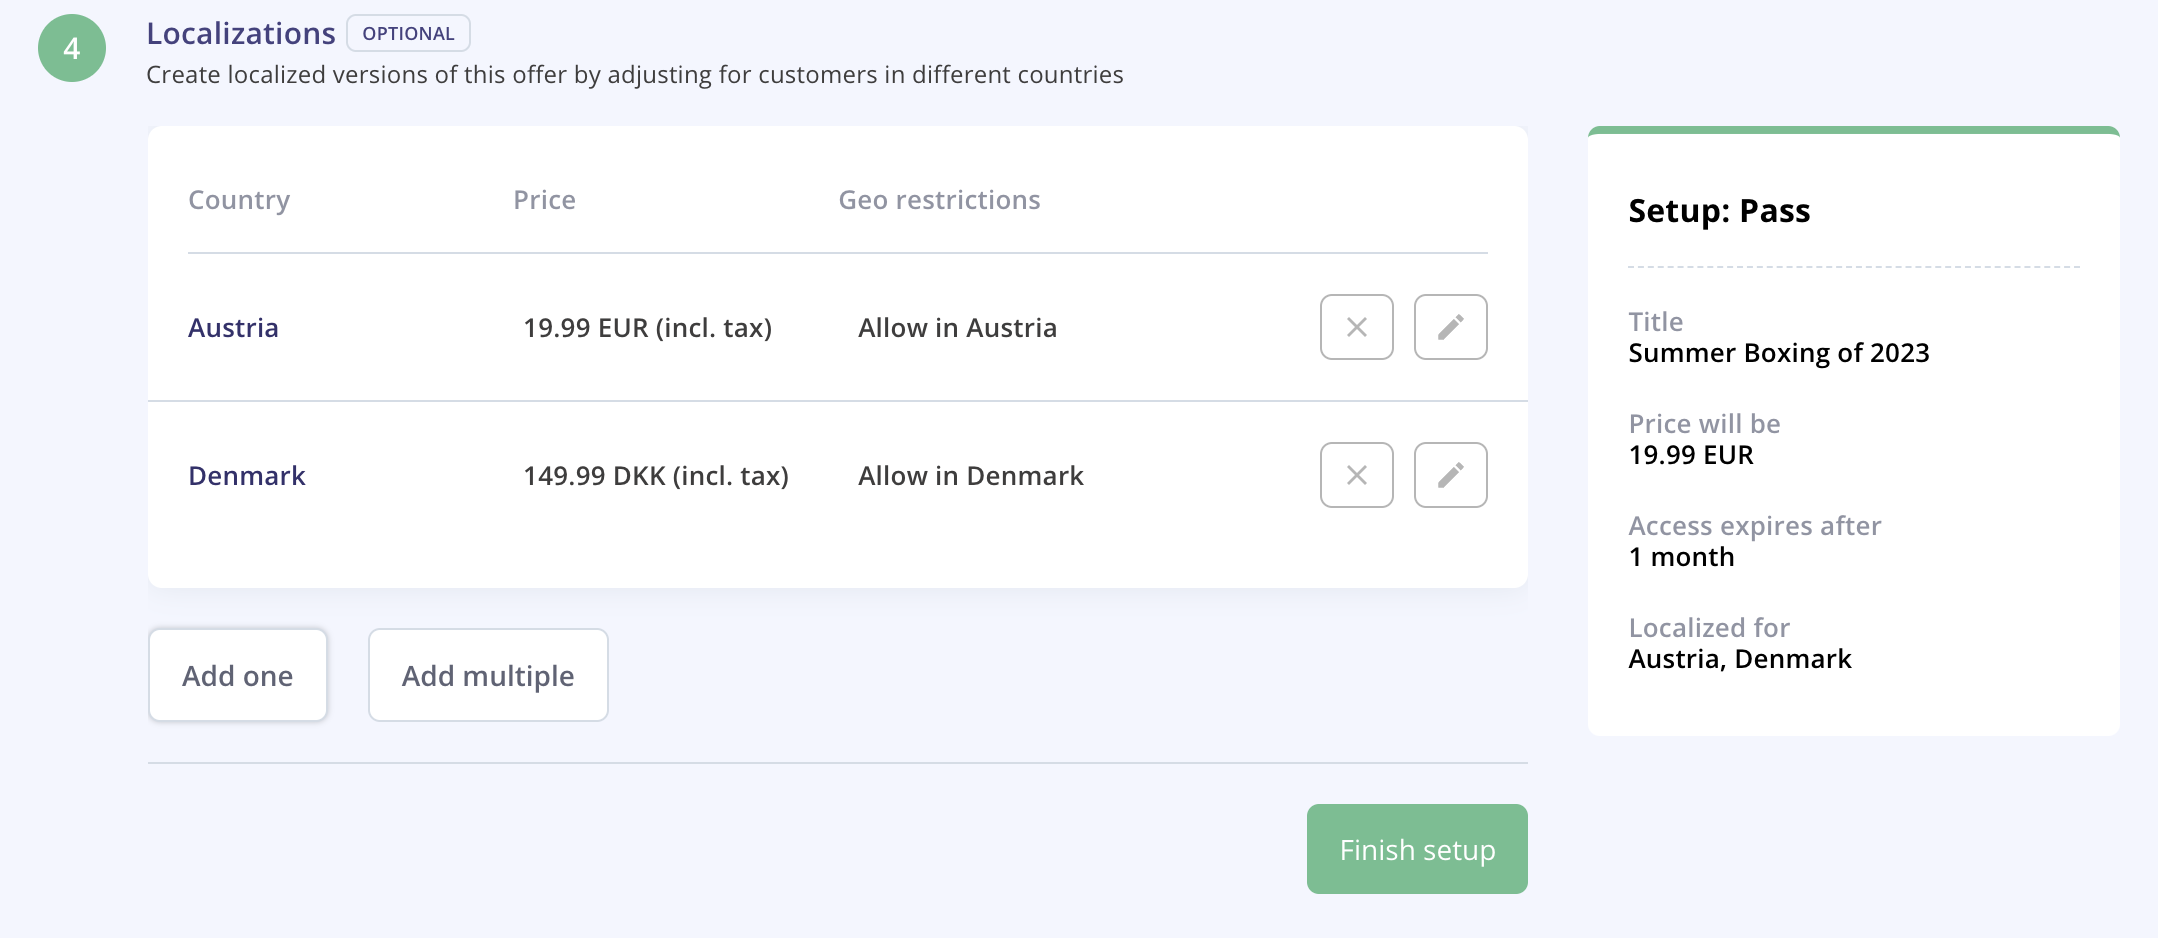Click the Add one button

pyautogui.click(x=238, y=675)
